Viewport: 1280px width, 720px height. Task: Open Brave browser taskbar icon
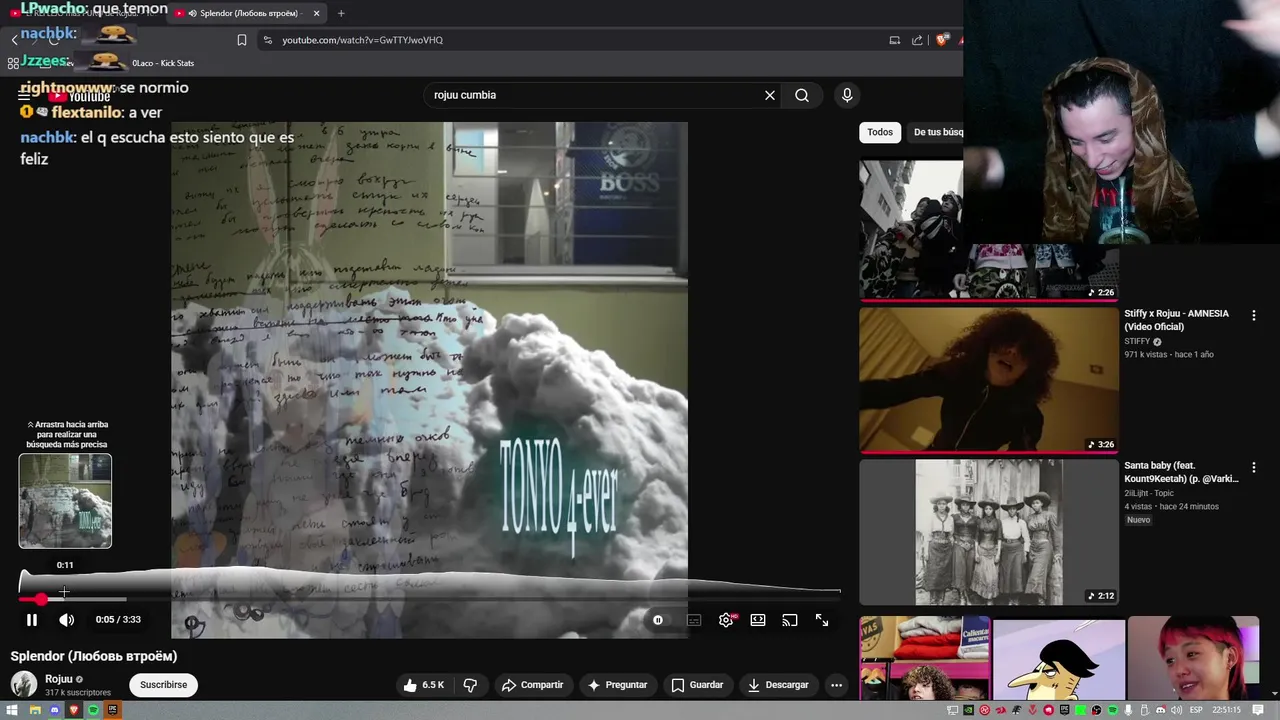click(x=74, y=710)
